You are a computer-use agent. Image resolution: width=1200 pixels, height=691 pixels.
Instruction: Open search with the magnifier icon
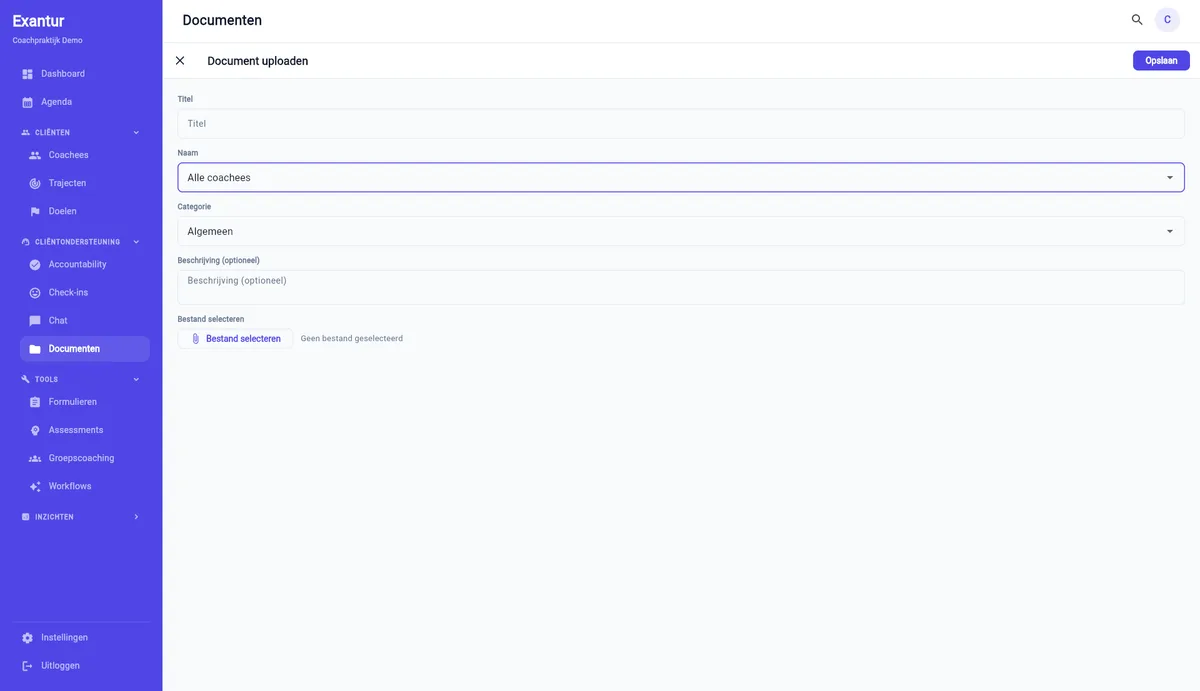[x=1137, y=20]
